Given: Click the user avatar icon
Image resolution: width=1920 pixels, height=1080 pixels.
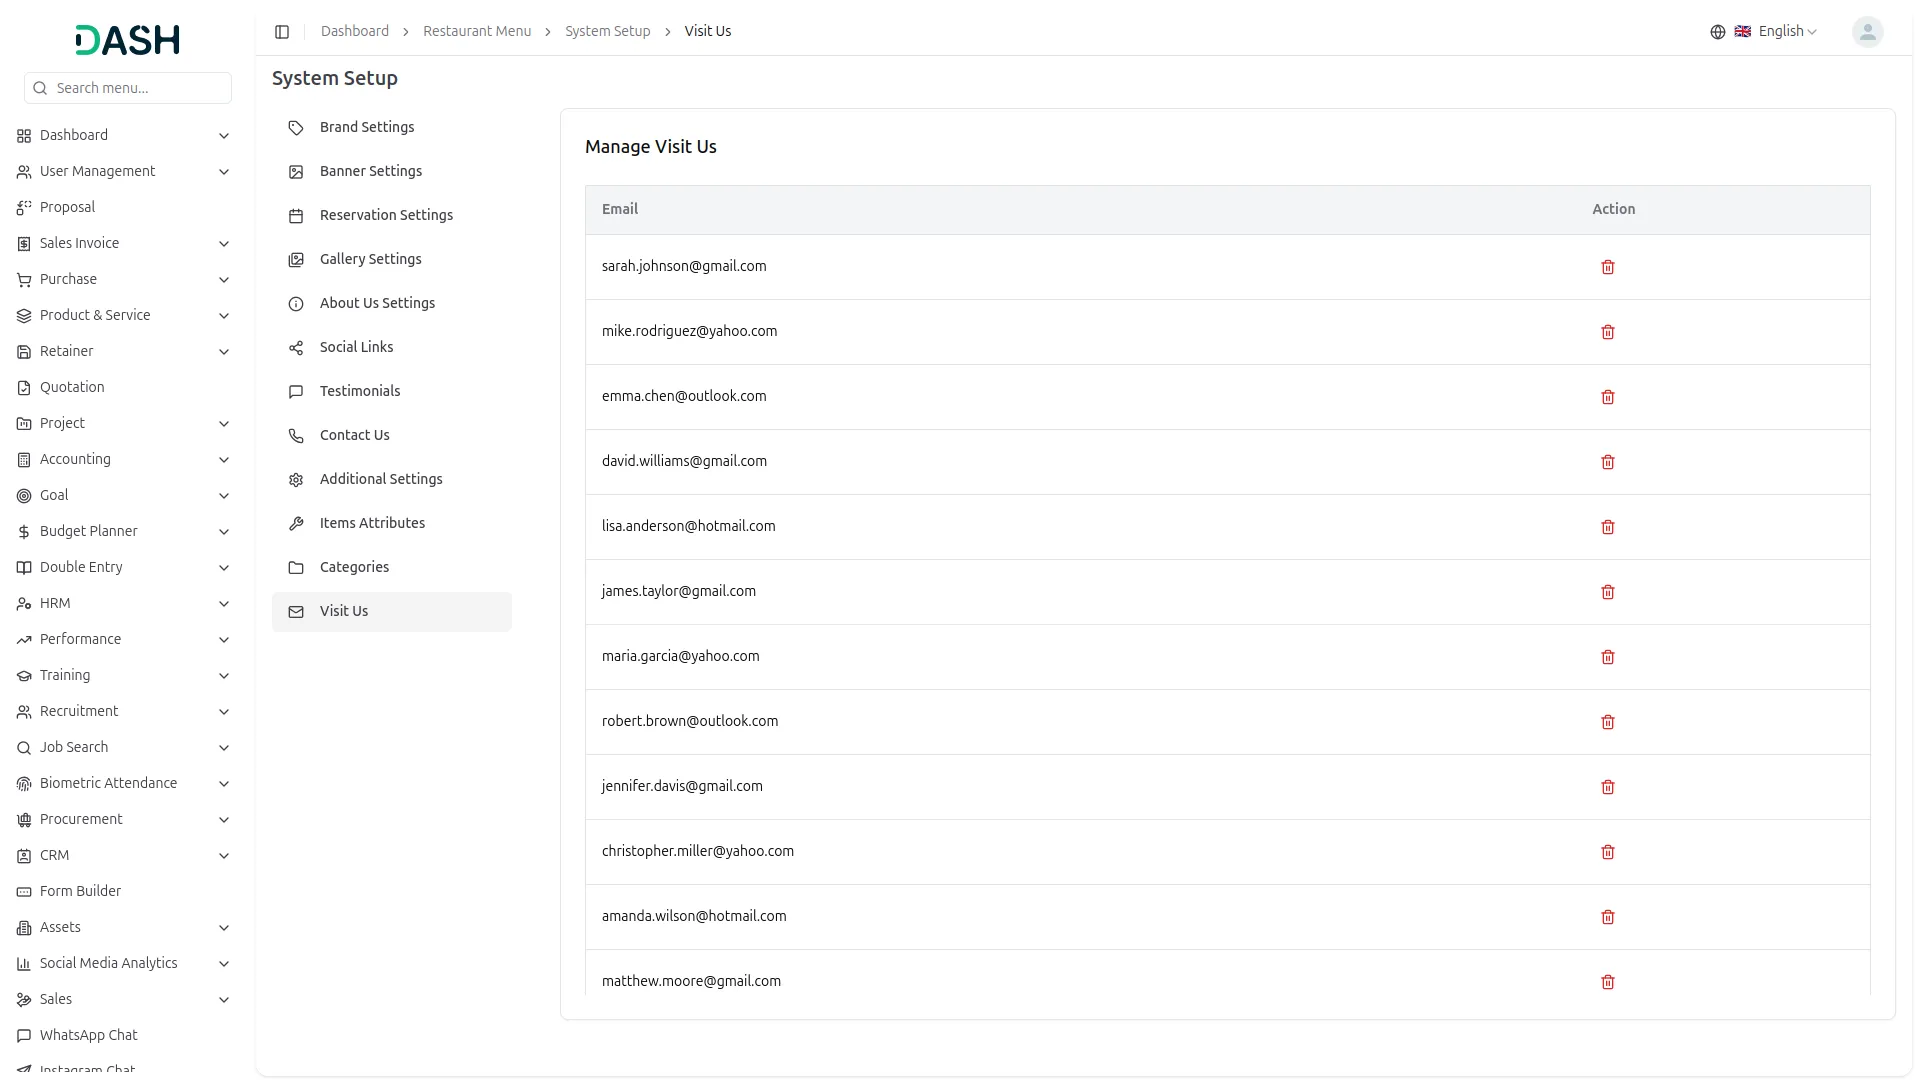Looking at the screenshot, I should click(1866, 32).
